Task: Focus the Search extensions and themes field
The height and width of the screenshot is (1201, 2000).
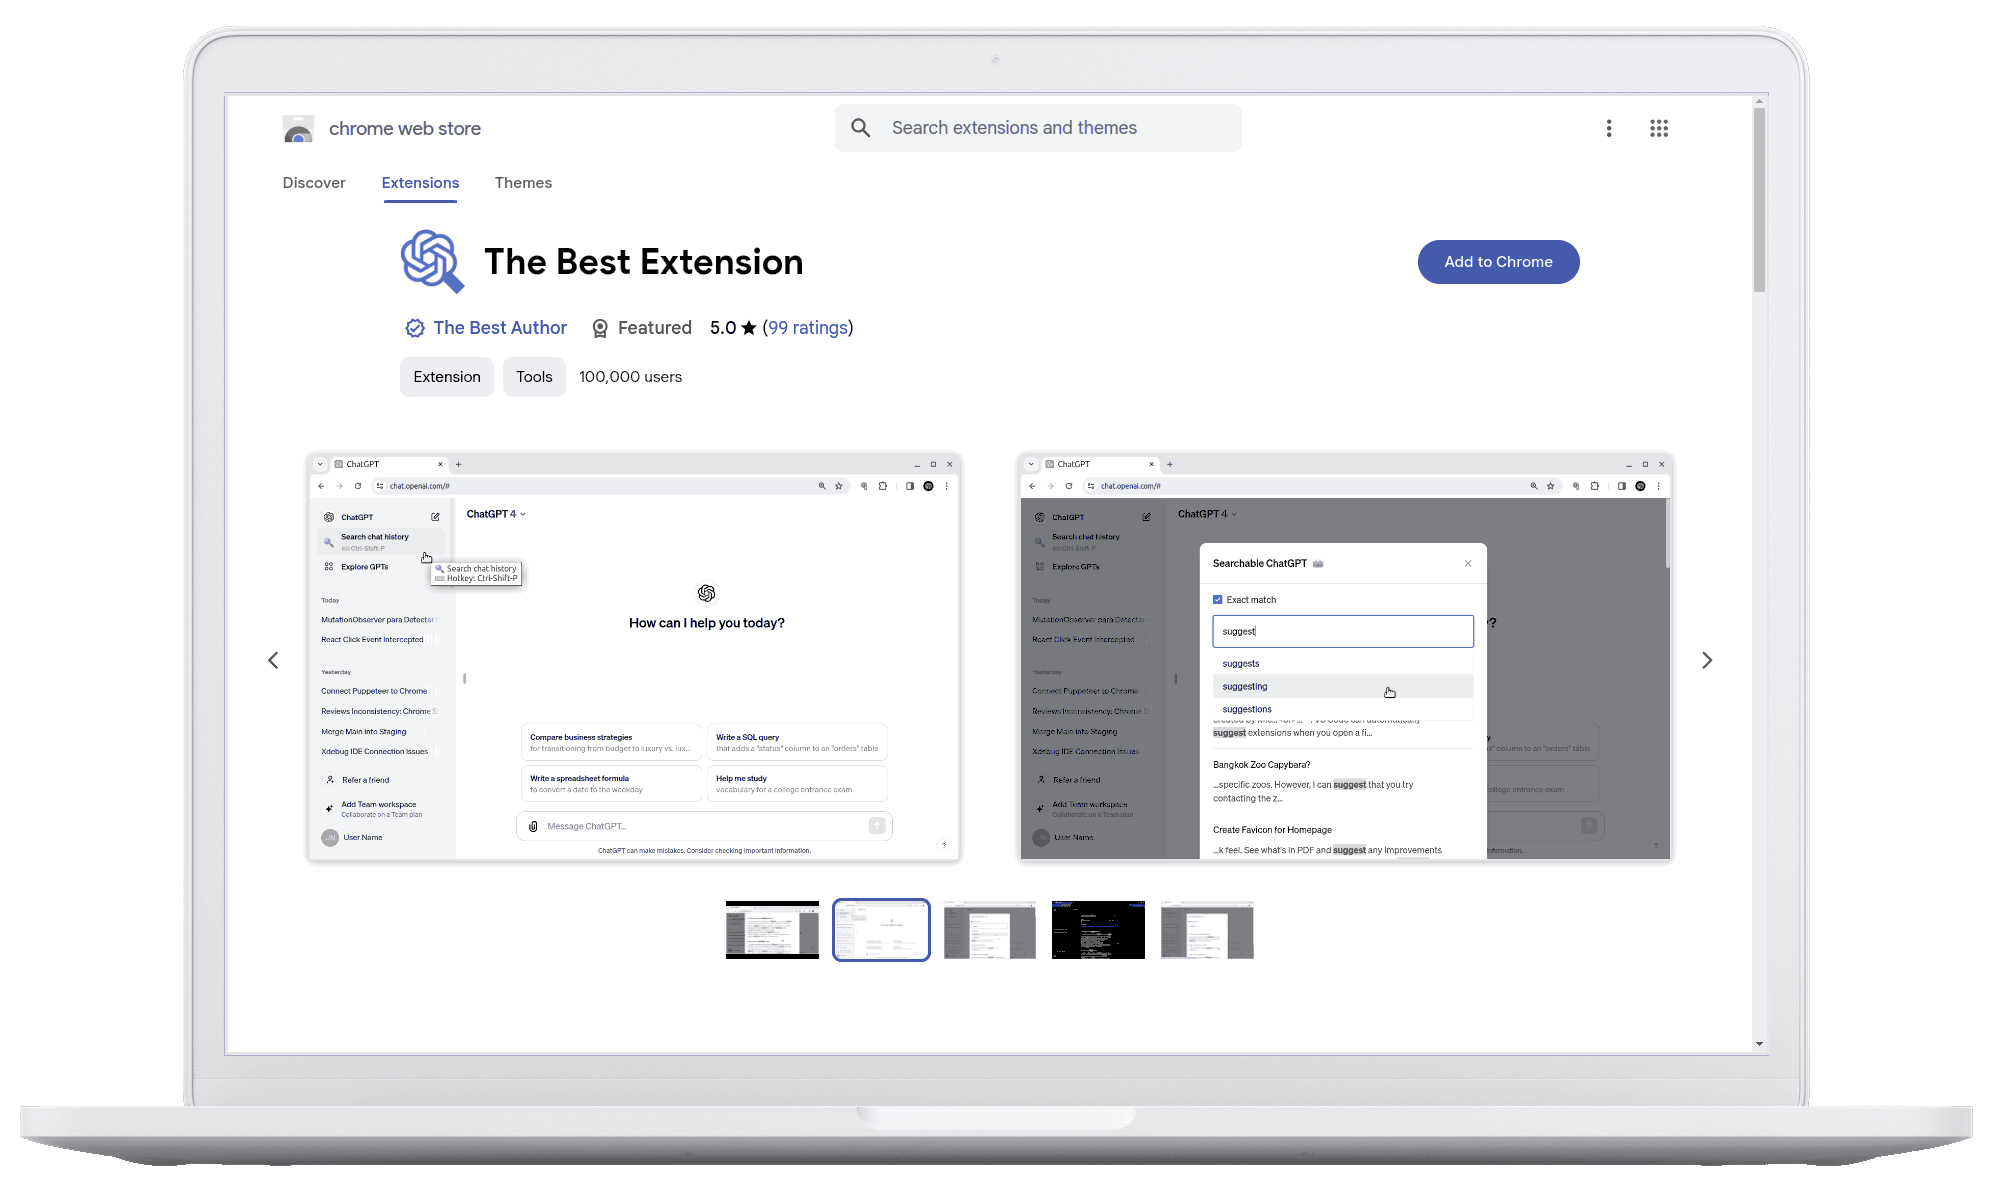Action: point(1050,128)
